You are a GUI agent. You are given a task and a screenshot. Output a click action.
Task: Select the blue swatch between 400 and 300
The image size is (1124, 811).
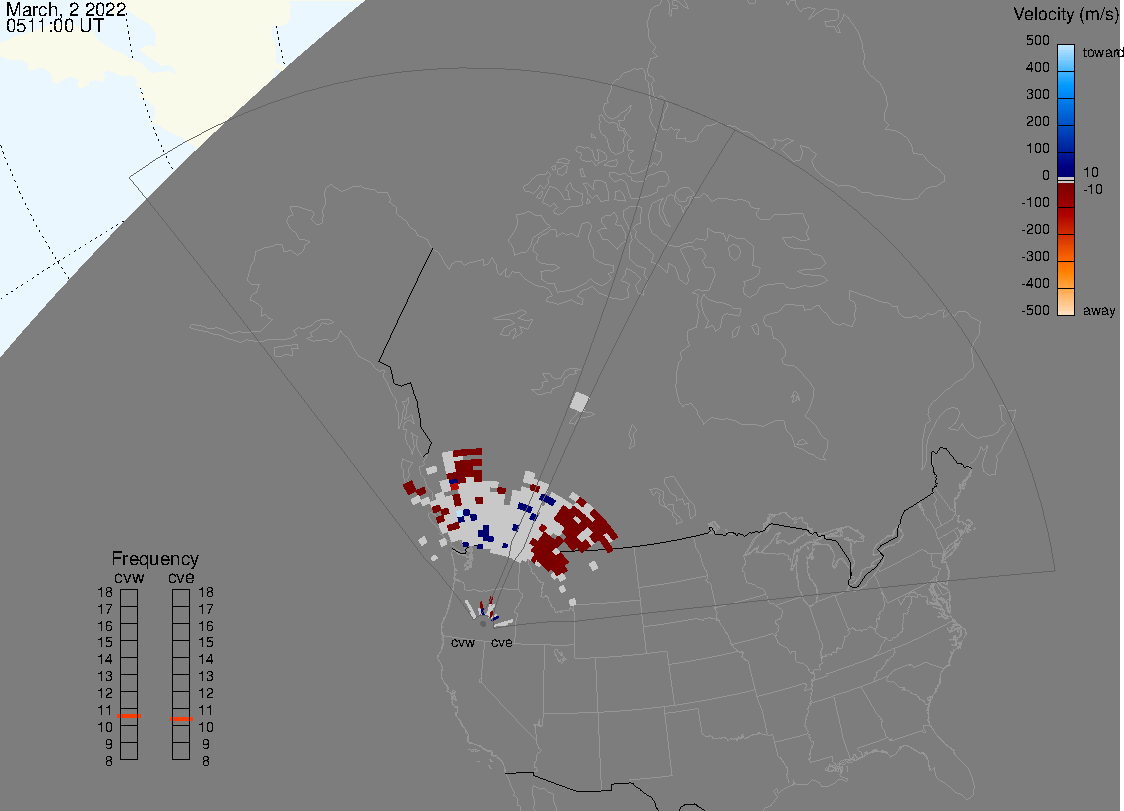coord(1066,85)
